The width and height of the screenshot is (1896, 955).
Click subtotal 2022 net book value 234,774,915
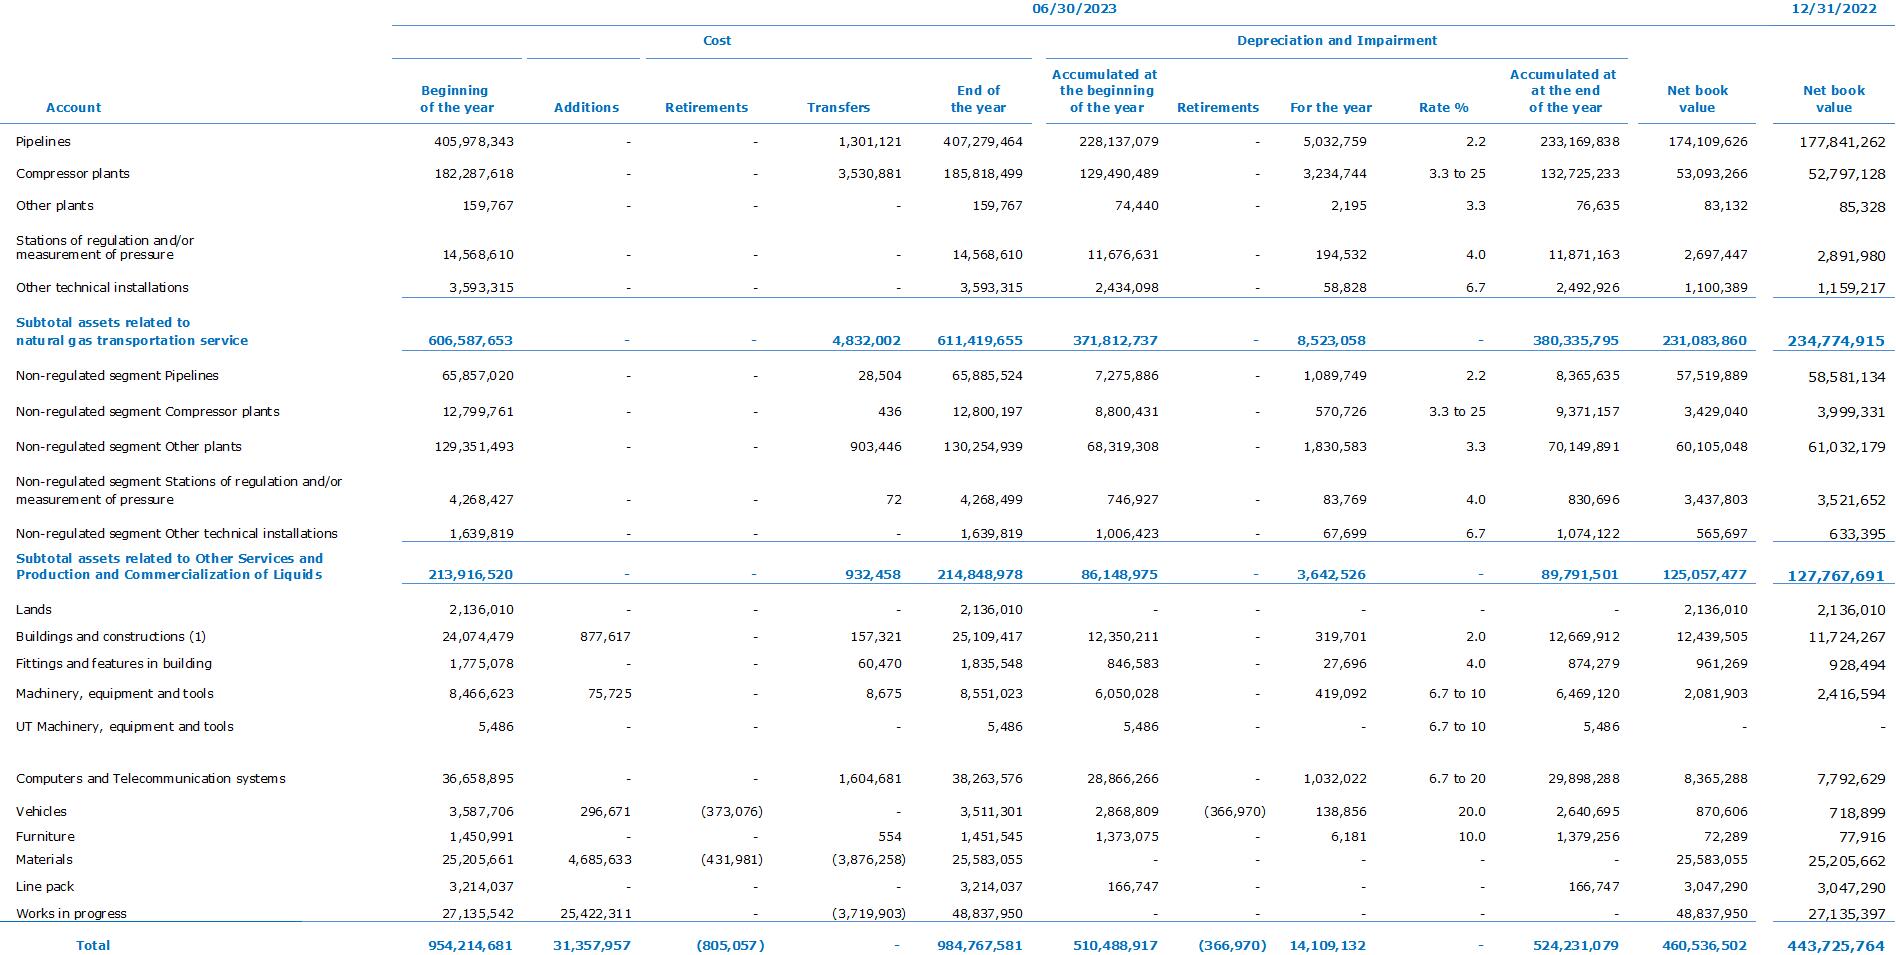(1836, 341)
